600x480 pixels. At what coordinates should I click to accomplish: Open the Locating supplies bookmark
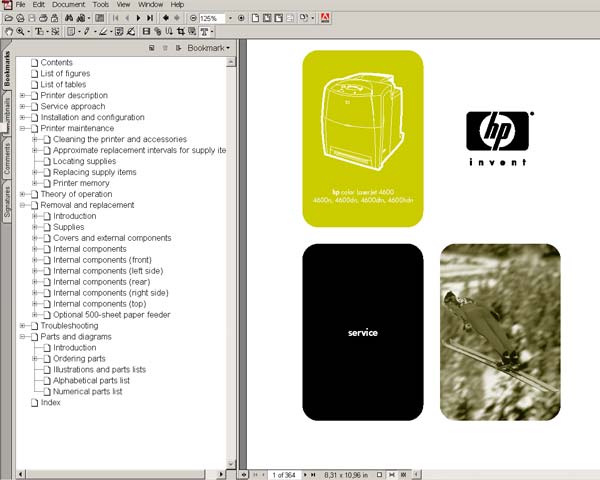tap(84, 161)
